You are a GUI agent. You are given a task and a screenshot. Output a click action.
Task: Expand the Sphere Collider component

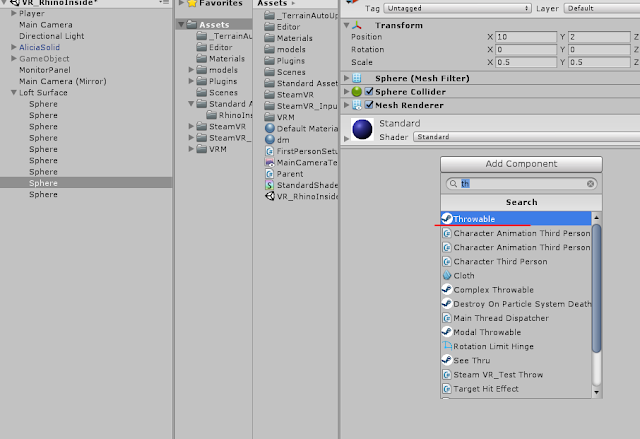click(x=346, y=91)
